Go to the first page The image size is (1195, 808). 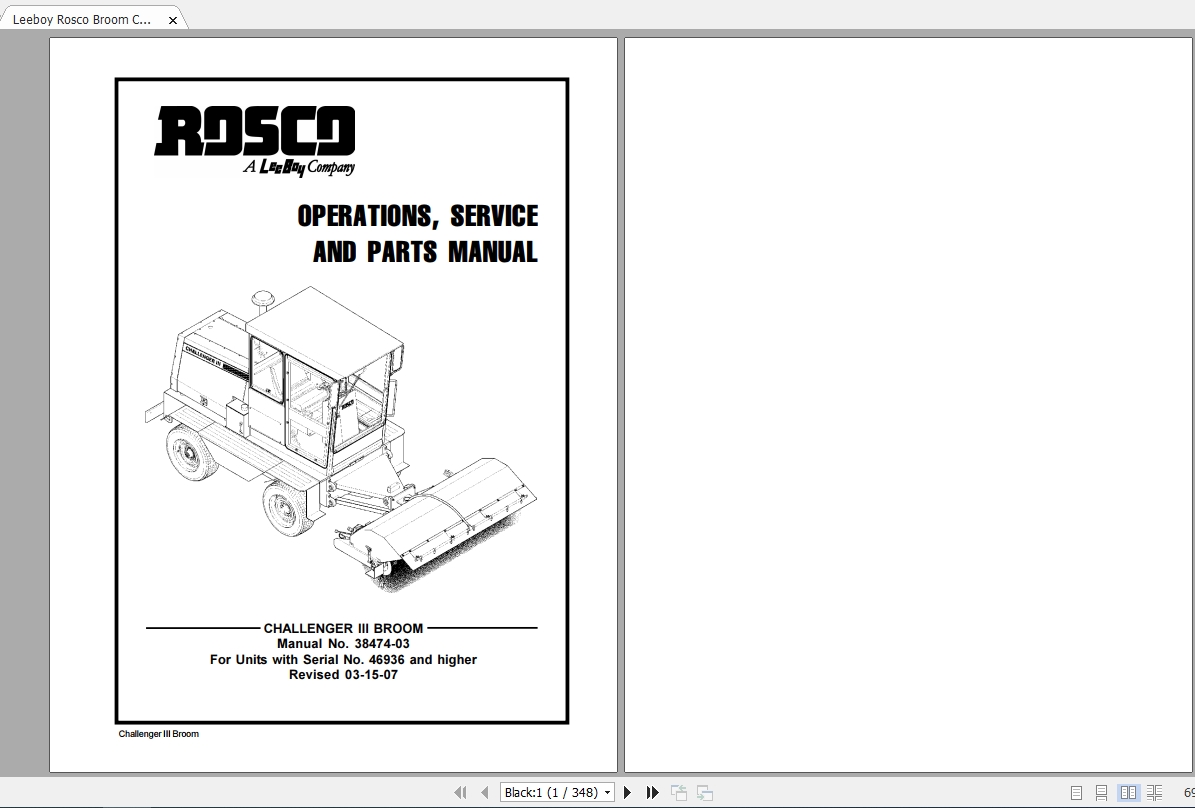tap(460, 793)
